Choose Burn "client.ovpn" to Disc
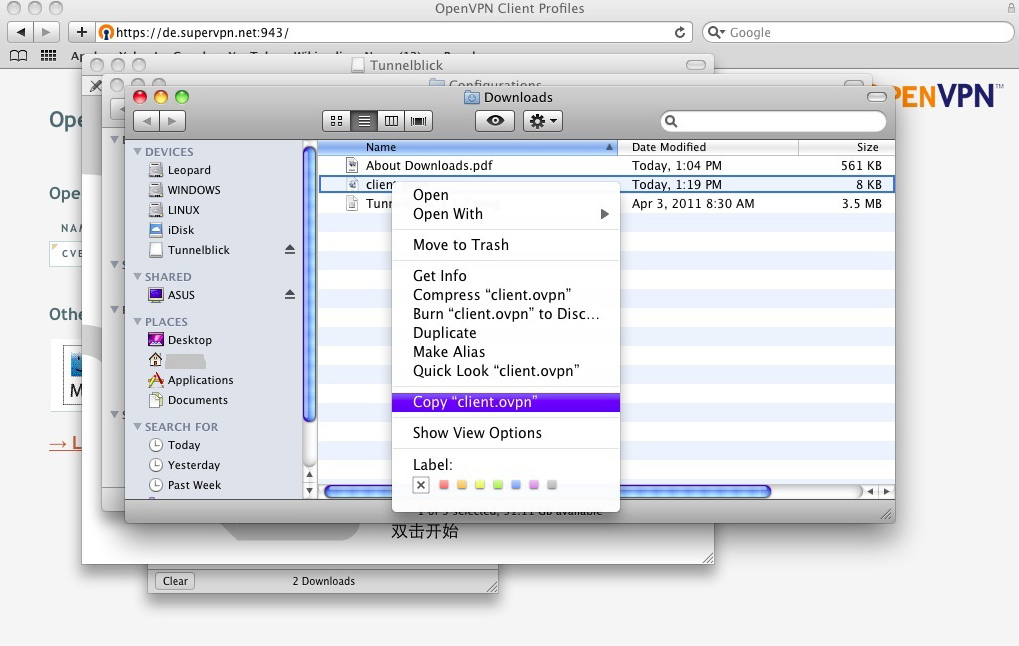The width and height of the screenshot is (1019, 646). [506, 314]
